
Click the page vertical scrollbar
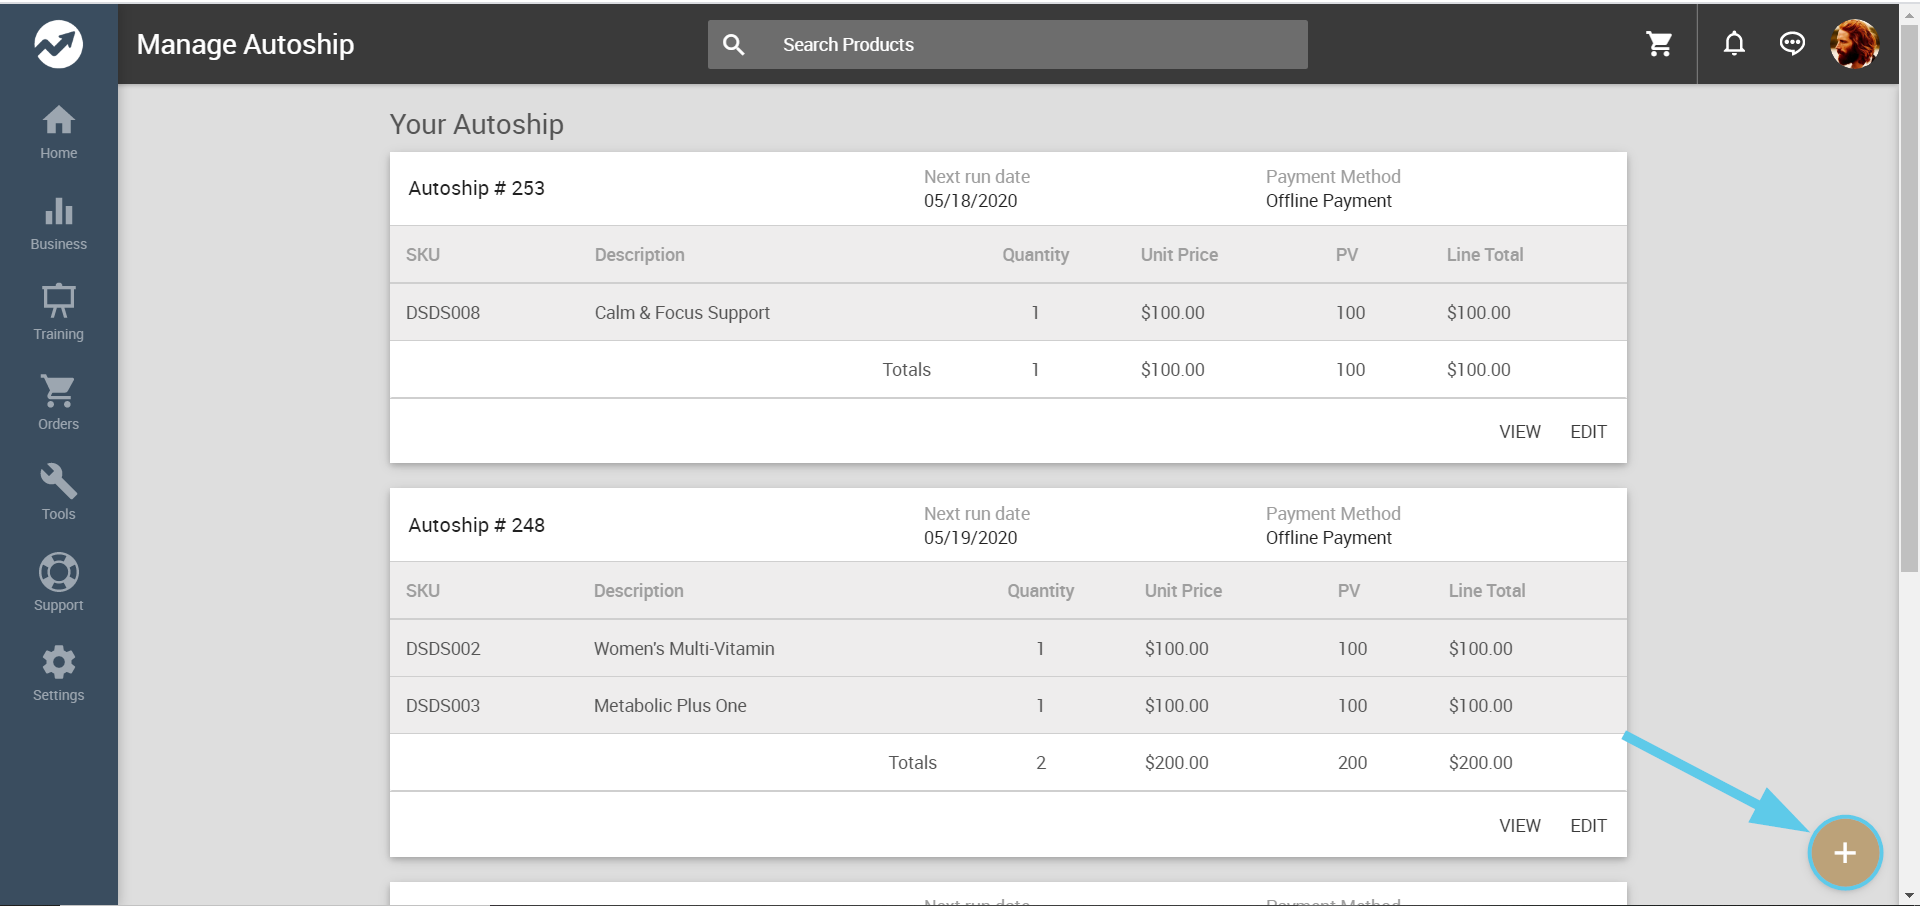point(1909,300)
